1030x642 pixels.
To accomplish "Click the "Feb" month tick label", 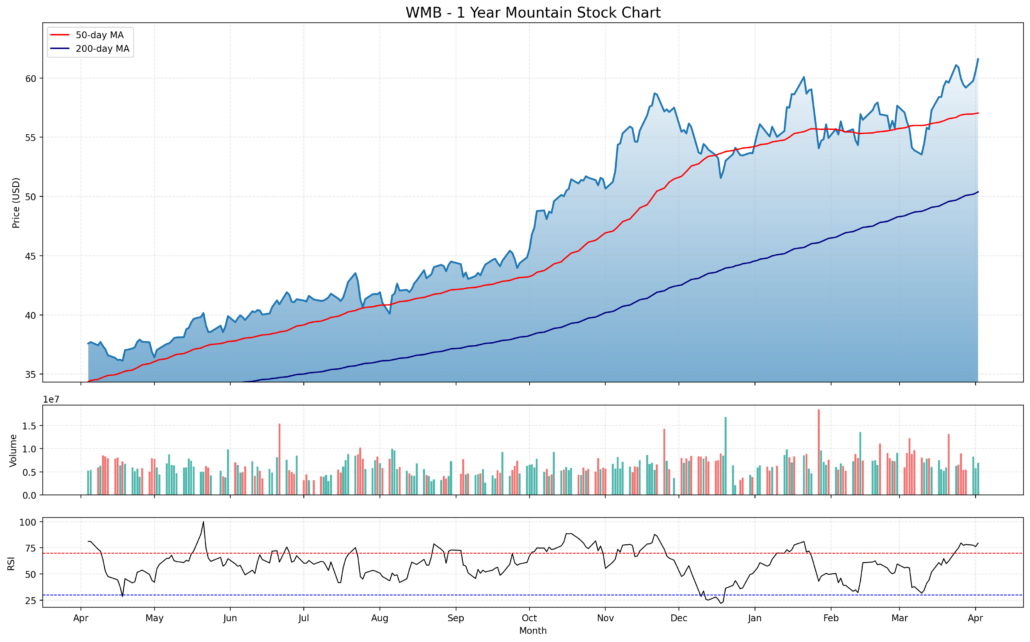I will 831,618.
